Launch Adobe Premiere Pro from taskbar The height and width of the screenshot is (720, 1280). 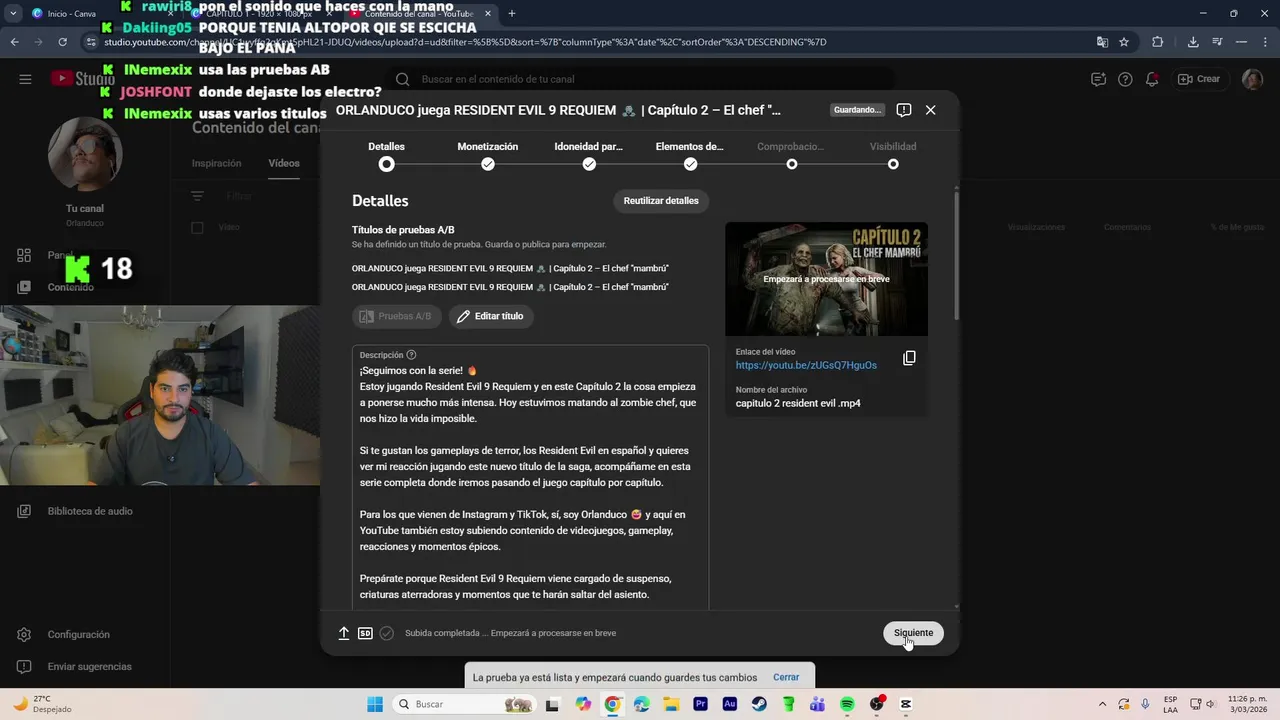point(700,704)
